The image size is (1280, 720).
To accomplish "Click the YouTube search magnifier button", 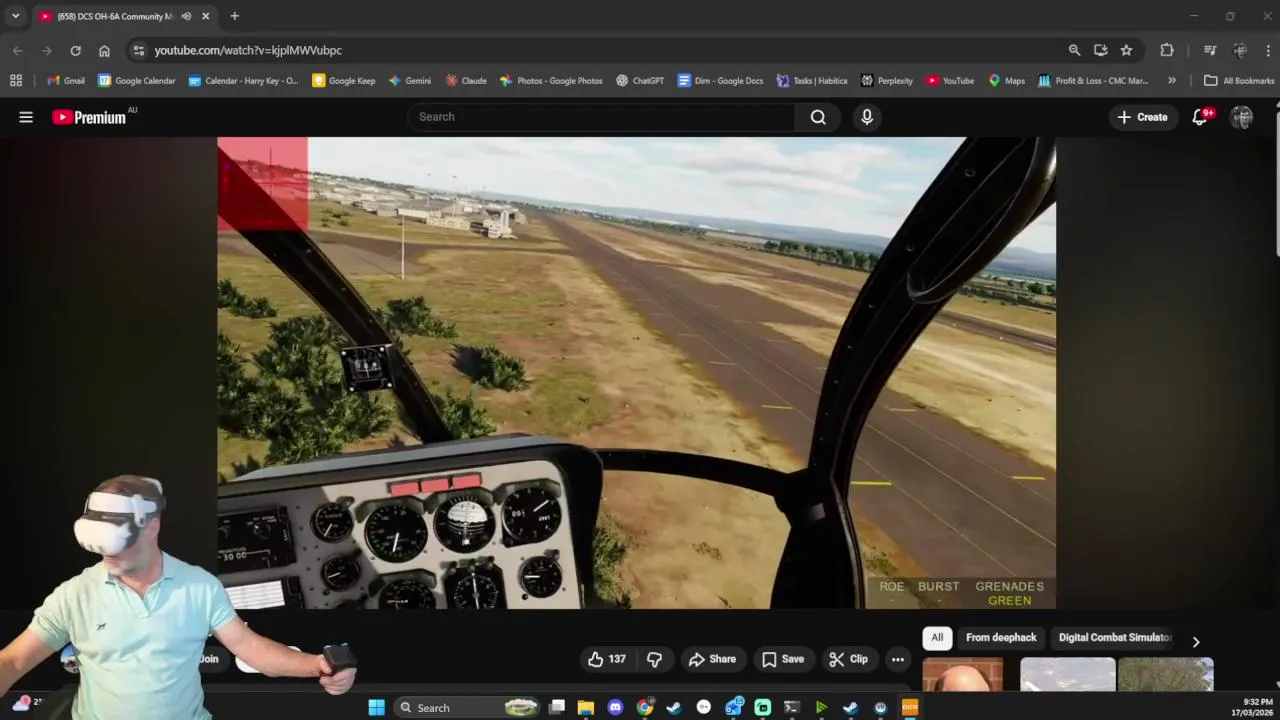I will point(818,117).
